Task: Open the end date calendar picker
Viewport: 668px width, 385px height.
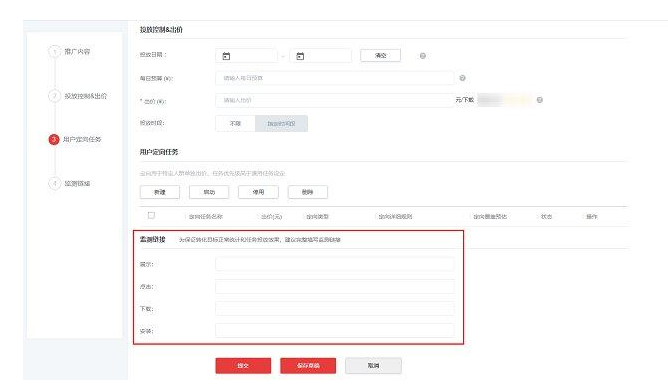Action: click(x=300, y=56)
